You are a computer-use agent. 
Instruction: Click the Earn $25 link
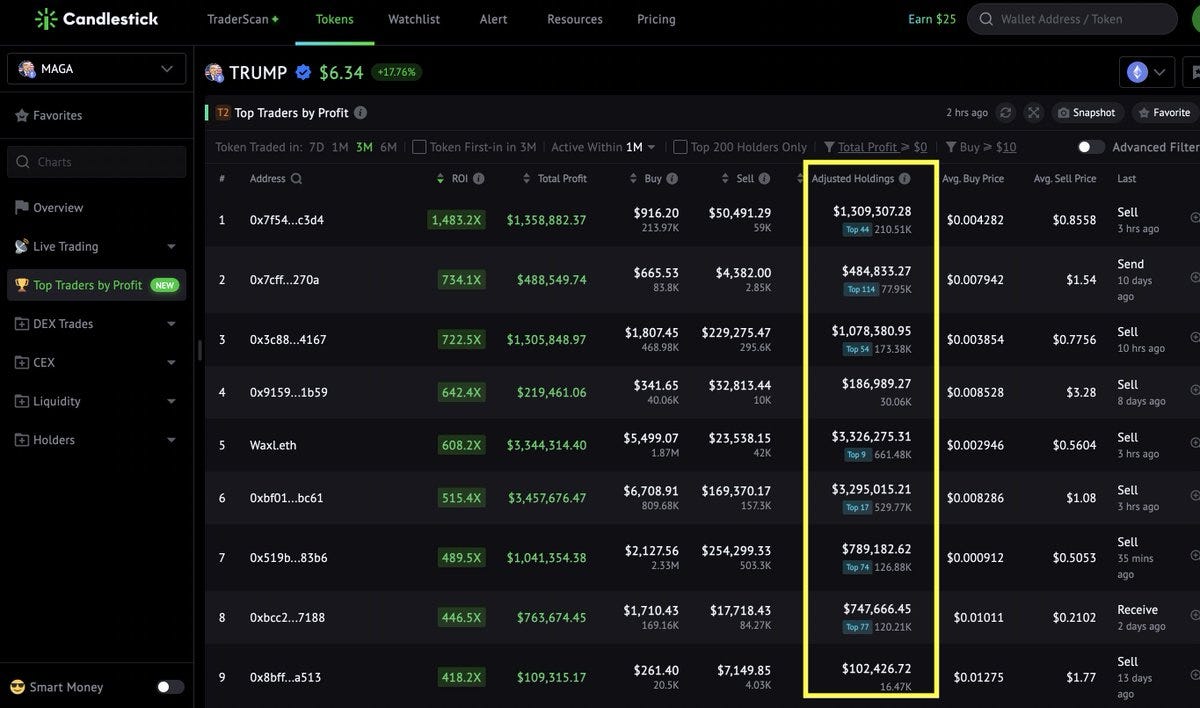tap(932, 19)
